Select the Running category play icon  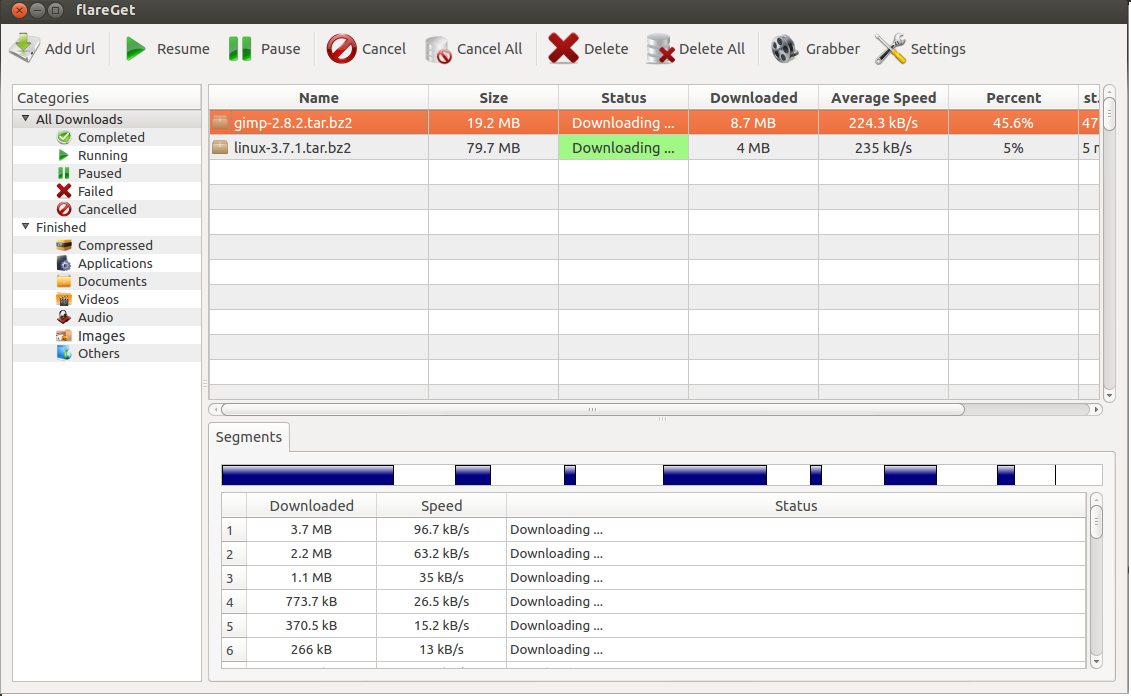(x=63, y=155)
